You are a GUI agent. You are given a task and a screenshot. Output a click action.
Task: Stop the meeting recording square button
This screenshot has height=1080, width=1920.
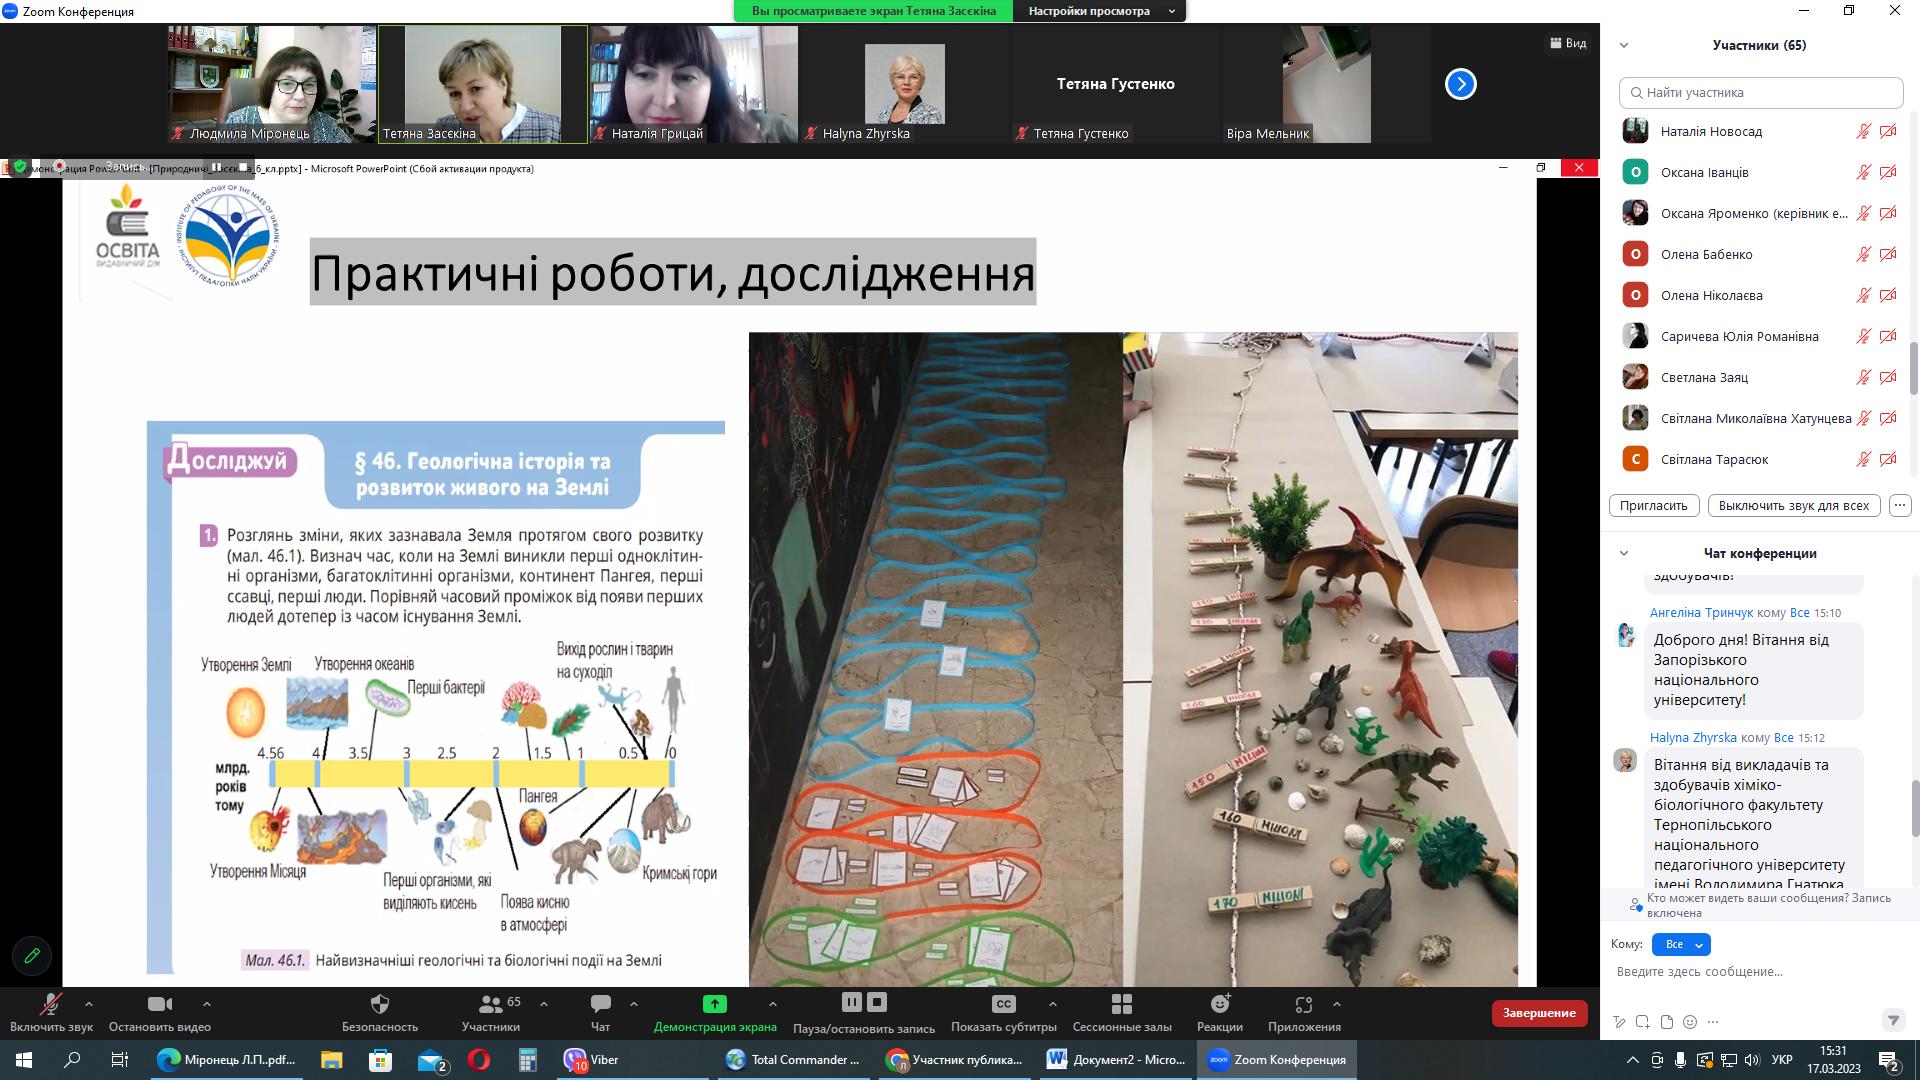tap(877, 1002)
